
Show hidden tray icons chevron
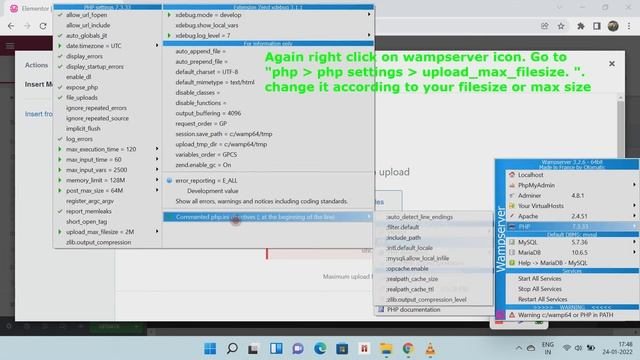point(518,348)
